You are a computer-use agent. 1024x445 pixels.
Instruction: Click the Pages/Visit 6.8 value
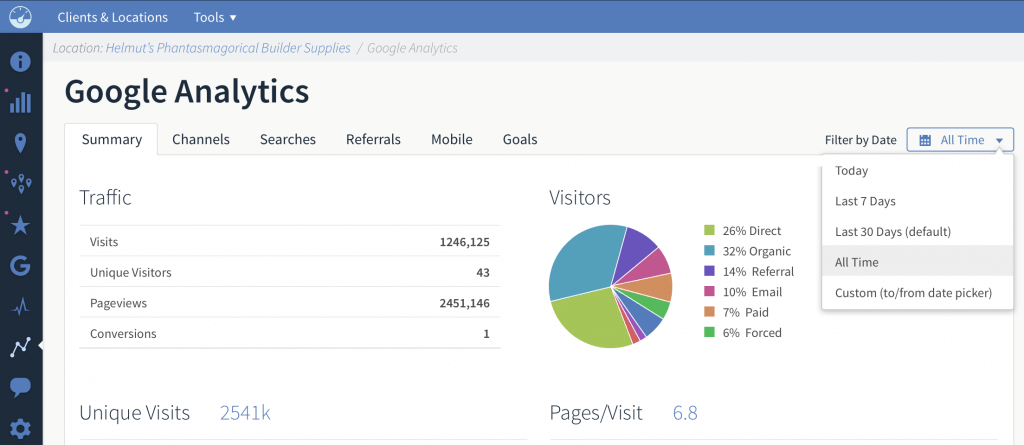pos(685,413)
